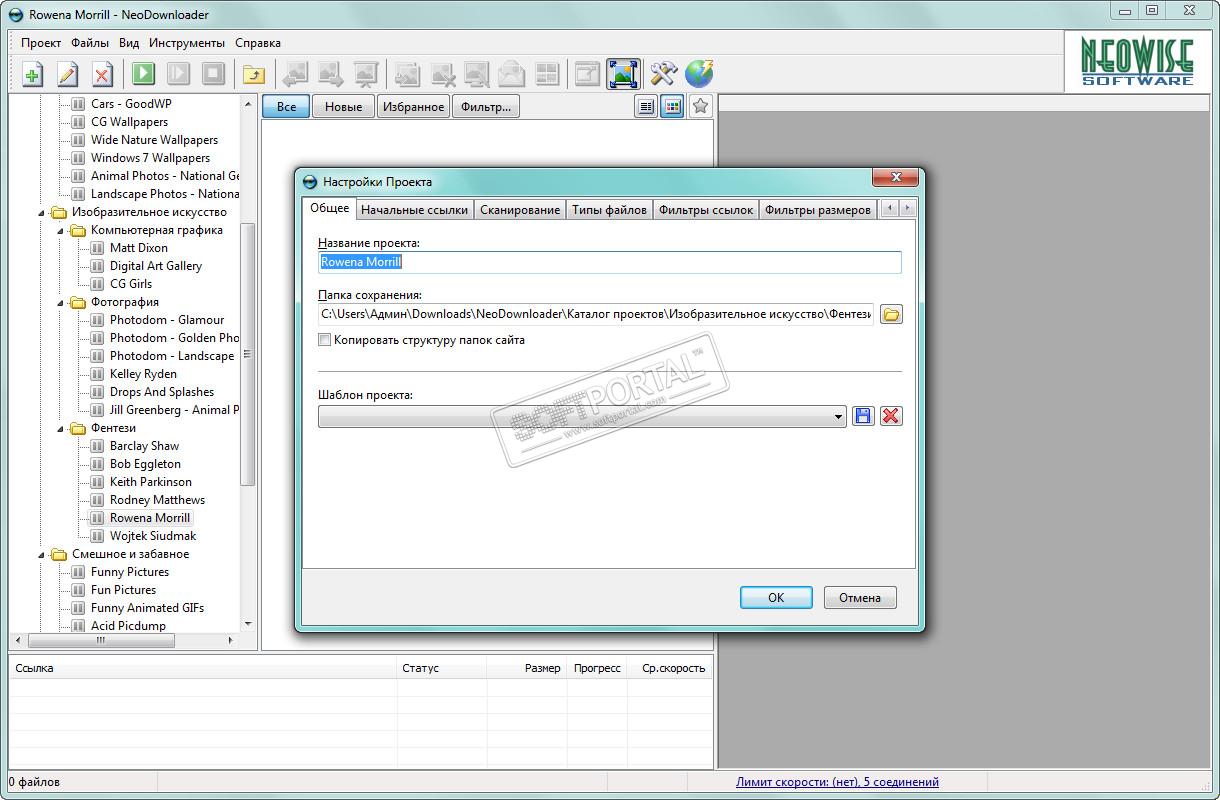This screenshot has width=1220, height=800.
Task: Enable 'Копировать структуру папок сайта' checkbox
Action: click(x=324, y=340)
